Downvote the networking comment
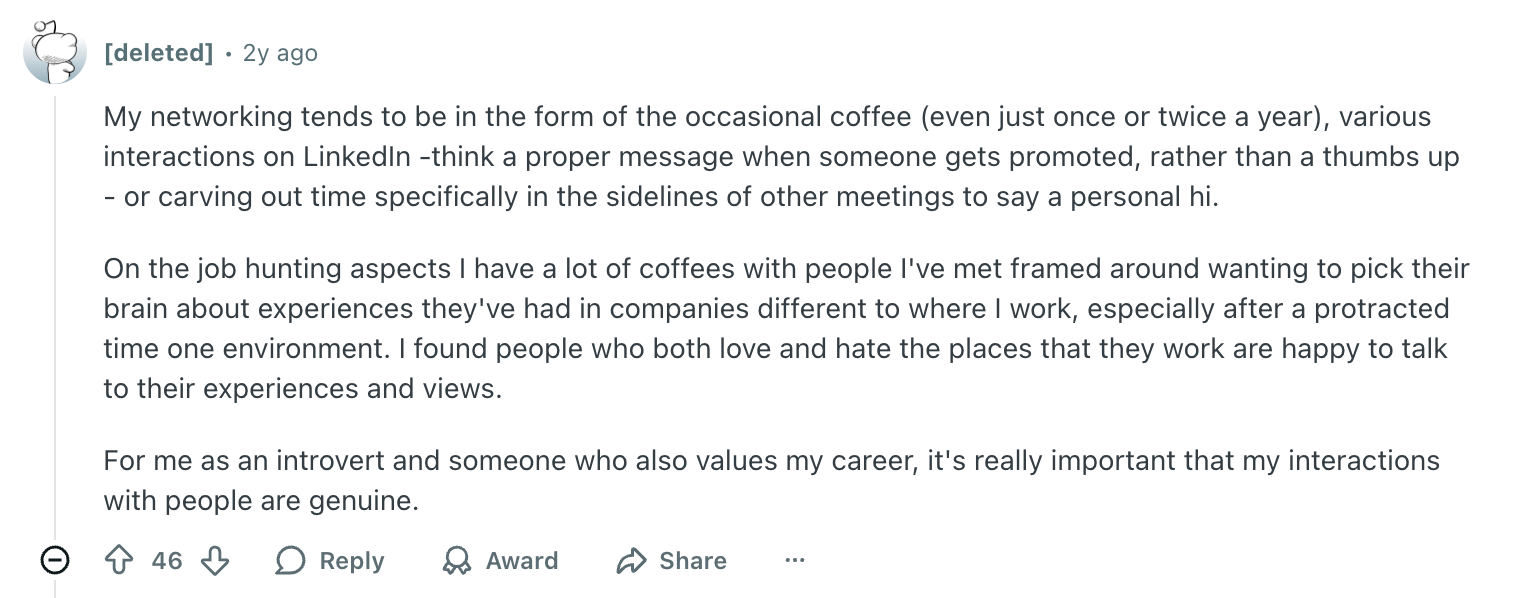Image resolution: width=1520 pixels, height=598 pixels. pos(215,561)
